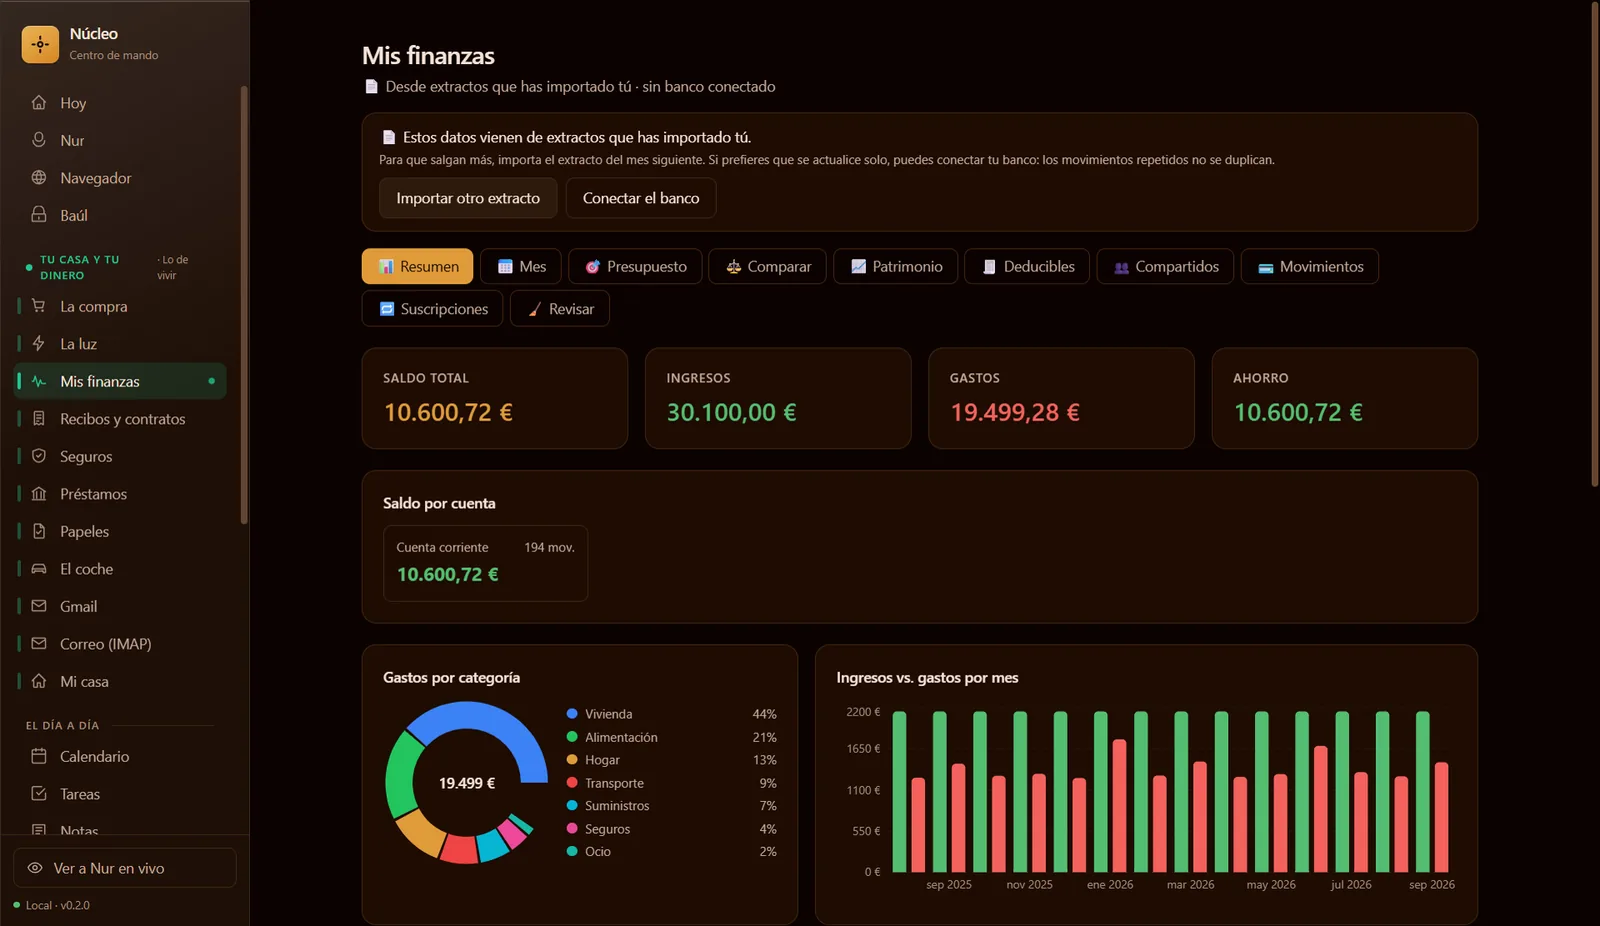This screenshot has width=1600, height=926.
Task: Open the Cuenta corriente account card
Action: [x=485, y=563]
